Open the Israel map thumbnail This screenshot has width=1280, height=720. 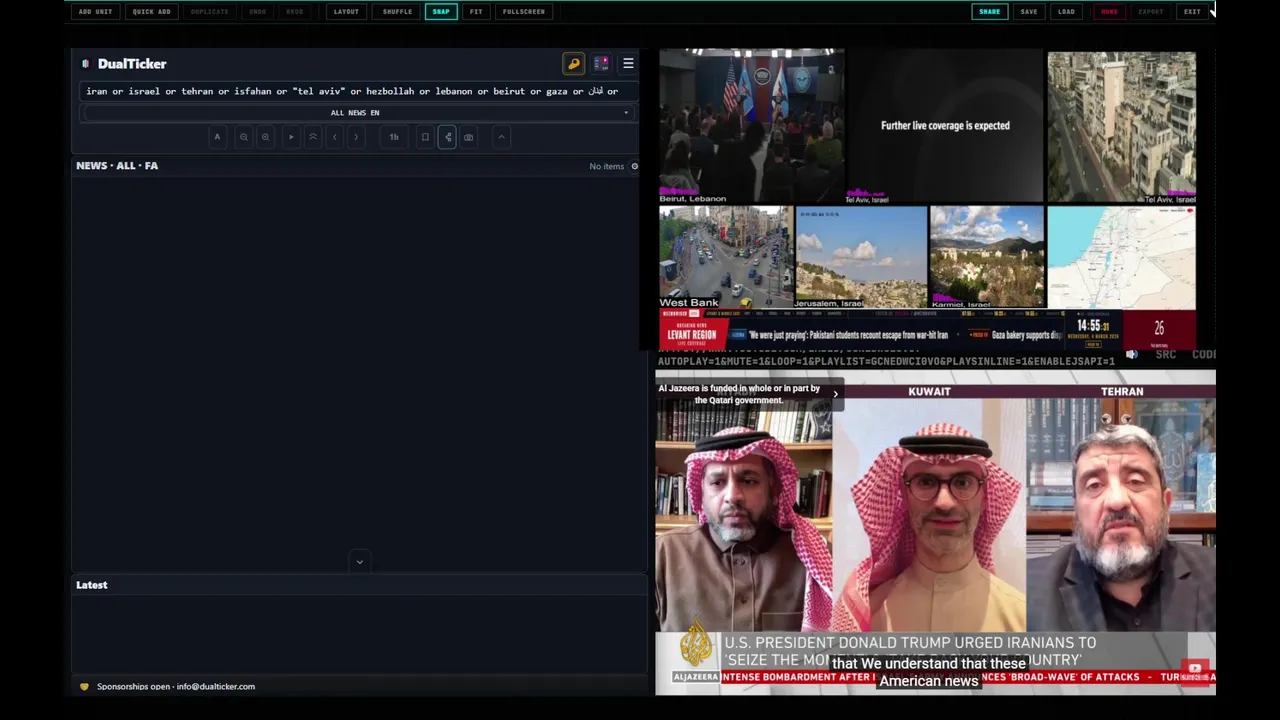click(1121, 257)
